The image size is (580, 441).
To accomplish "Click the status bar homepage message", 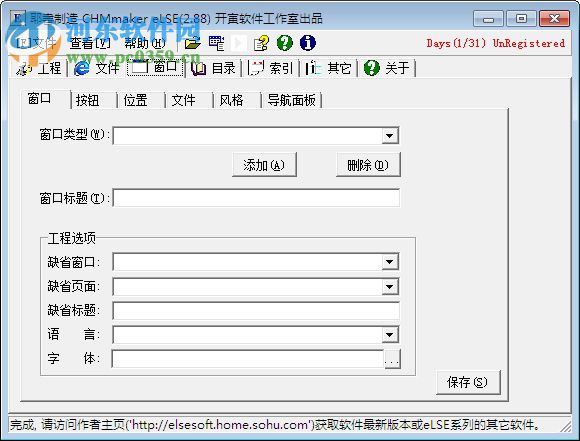I will click(x=275, y=425).
